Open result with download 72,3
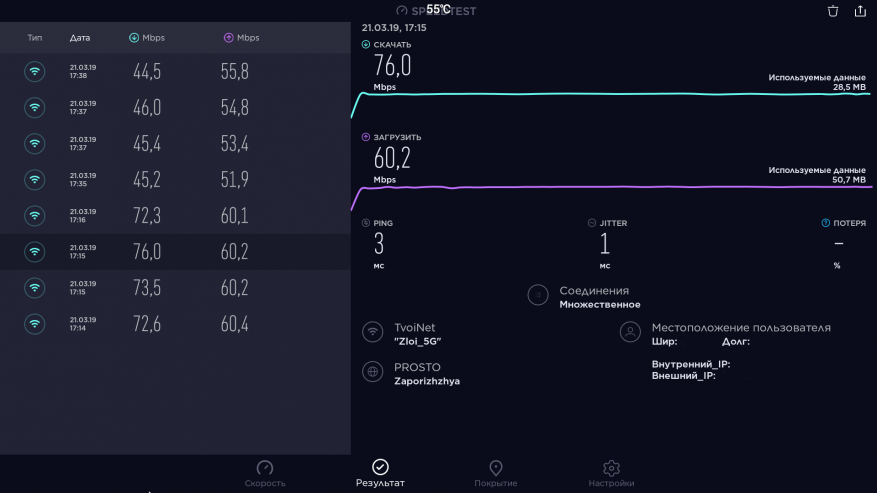This screenshot has width=877, height=493. click(x=175, y=215)
